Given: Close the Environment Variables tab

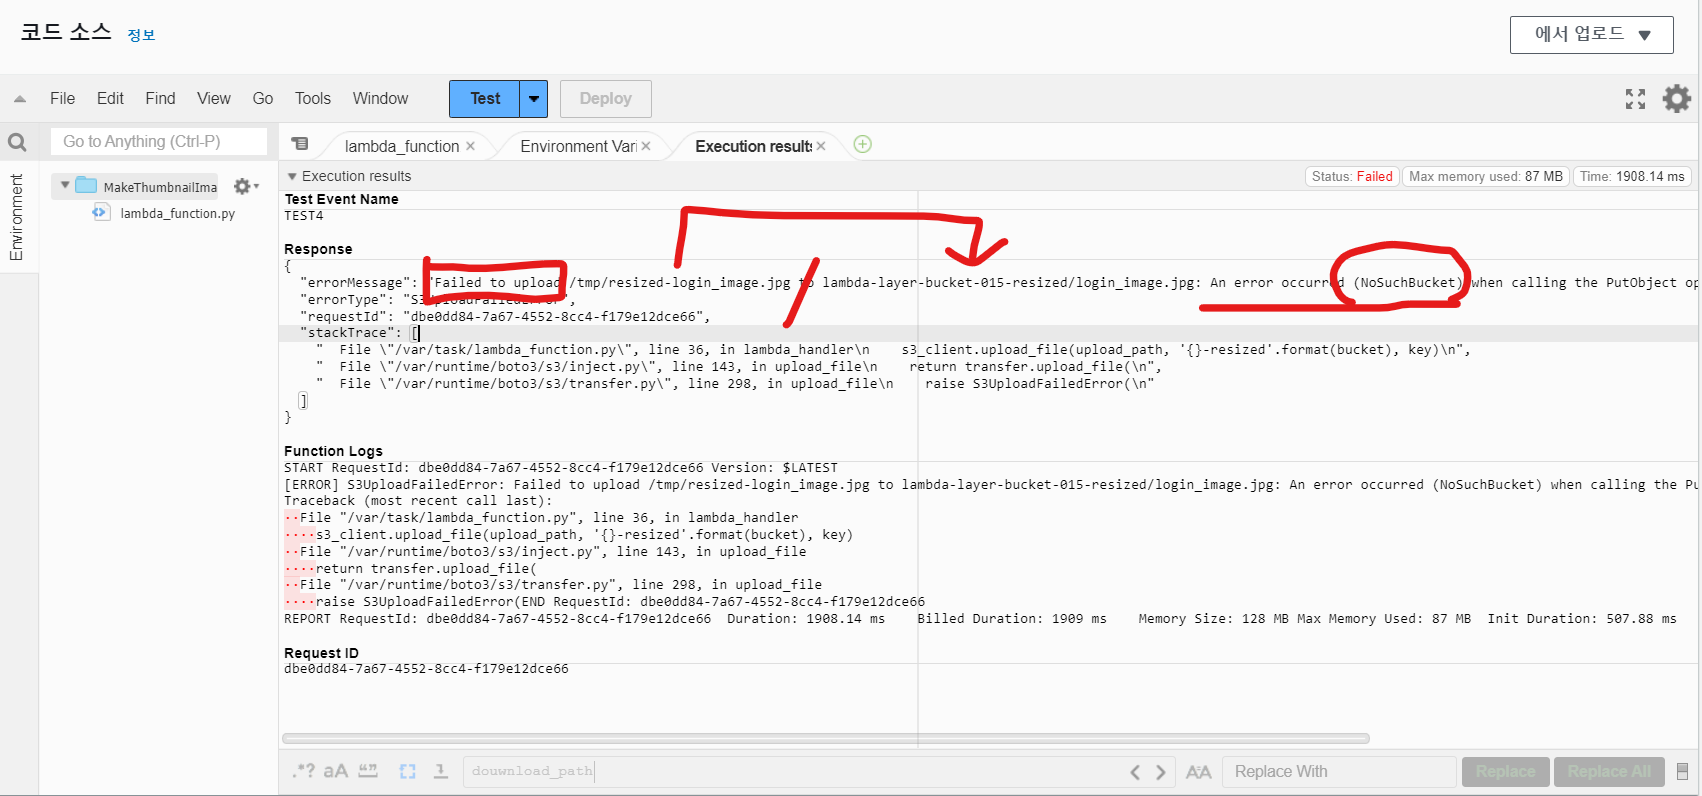Looking at the screenshot, I should [646, 146].
